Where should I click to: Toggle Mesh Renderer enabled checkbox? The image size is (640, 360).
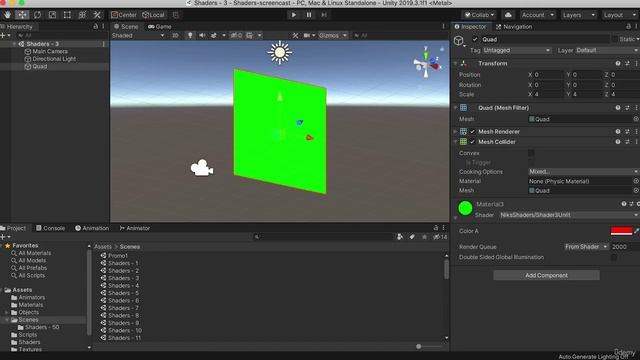coord(472,131)
